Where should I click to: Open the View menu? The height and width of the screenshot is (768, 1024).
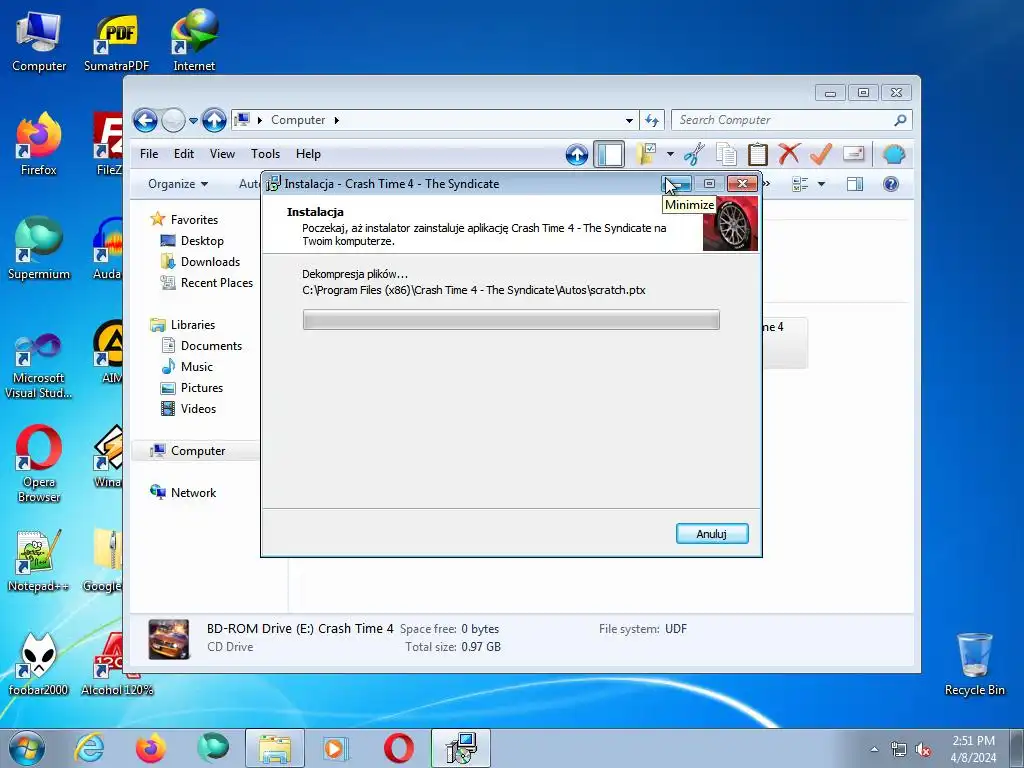click(222, 154)
